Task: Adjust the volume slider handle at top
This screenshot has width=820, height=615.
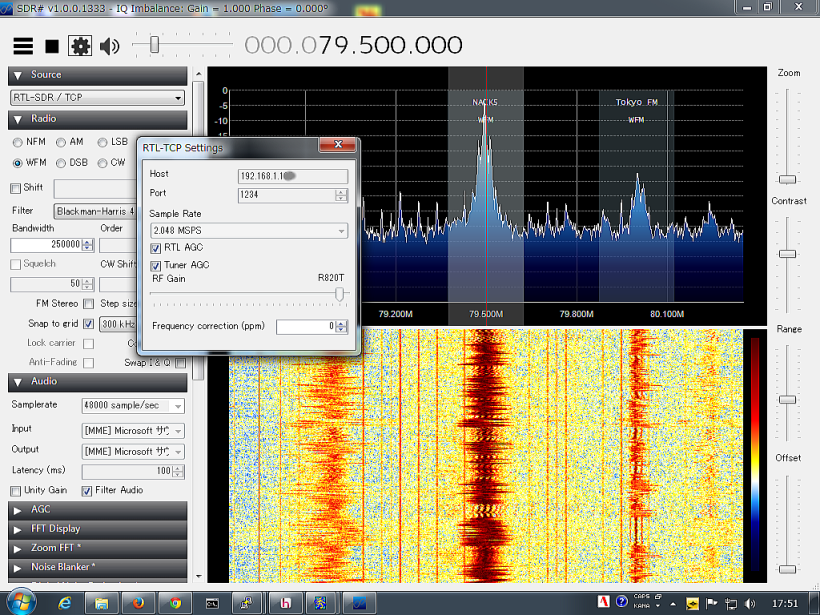Action: (154, 45)
